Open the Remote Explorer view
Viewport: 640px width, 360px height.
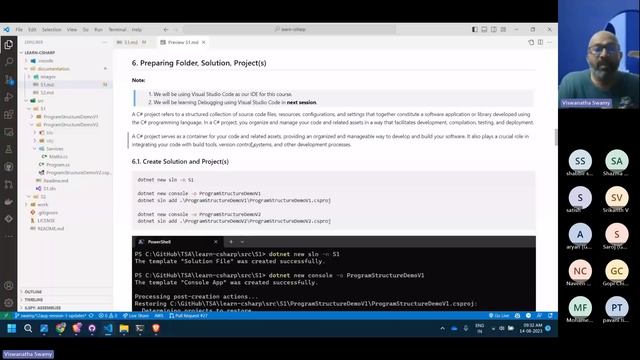click(9, 132)
